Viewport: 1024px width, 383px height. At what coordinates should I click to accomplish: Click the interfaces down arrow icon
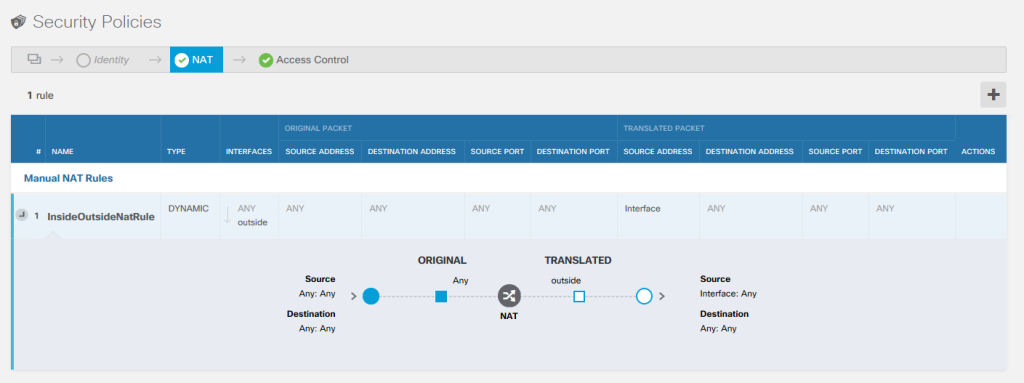coord(227,215)
